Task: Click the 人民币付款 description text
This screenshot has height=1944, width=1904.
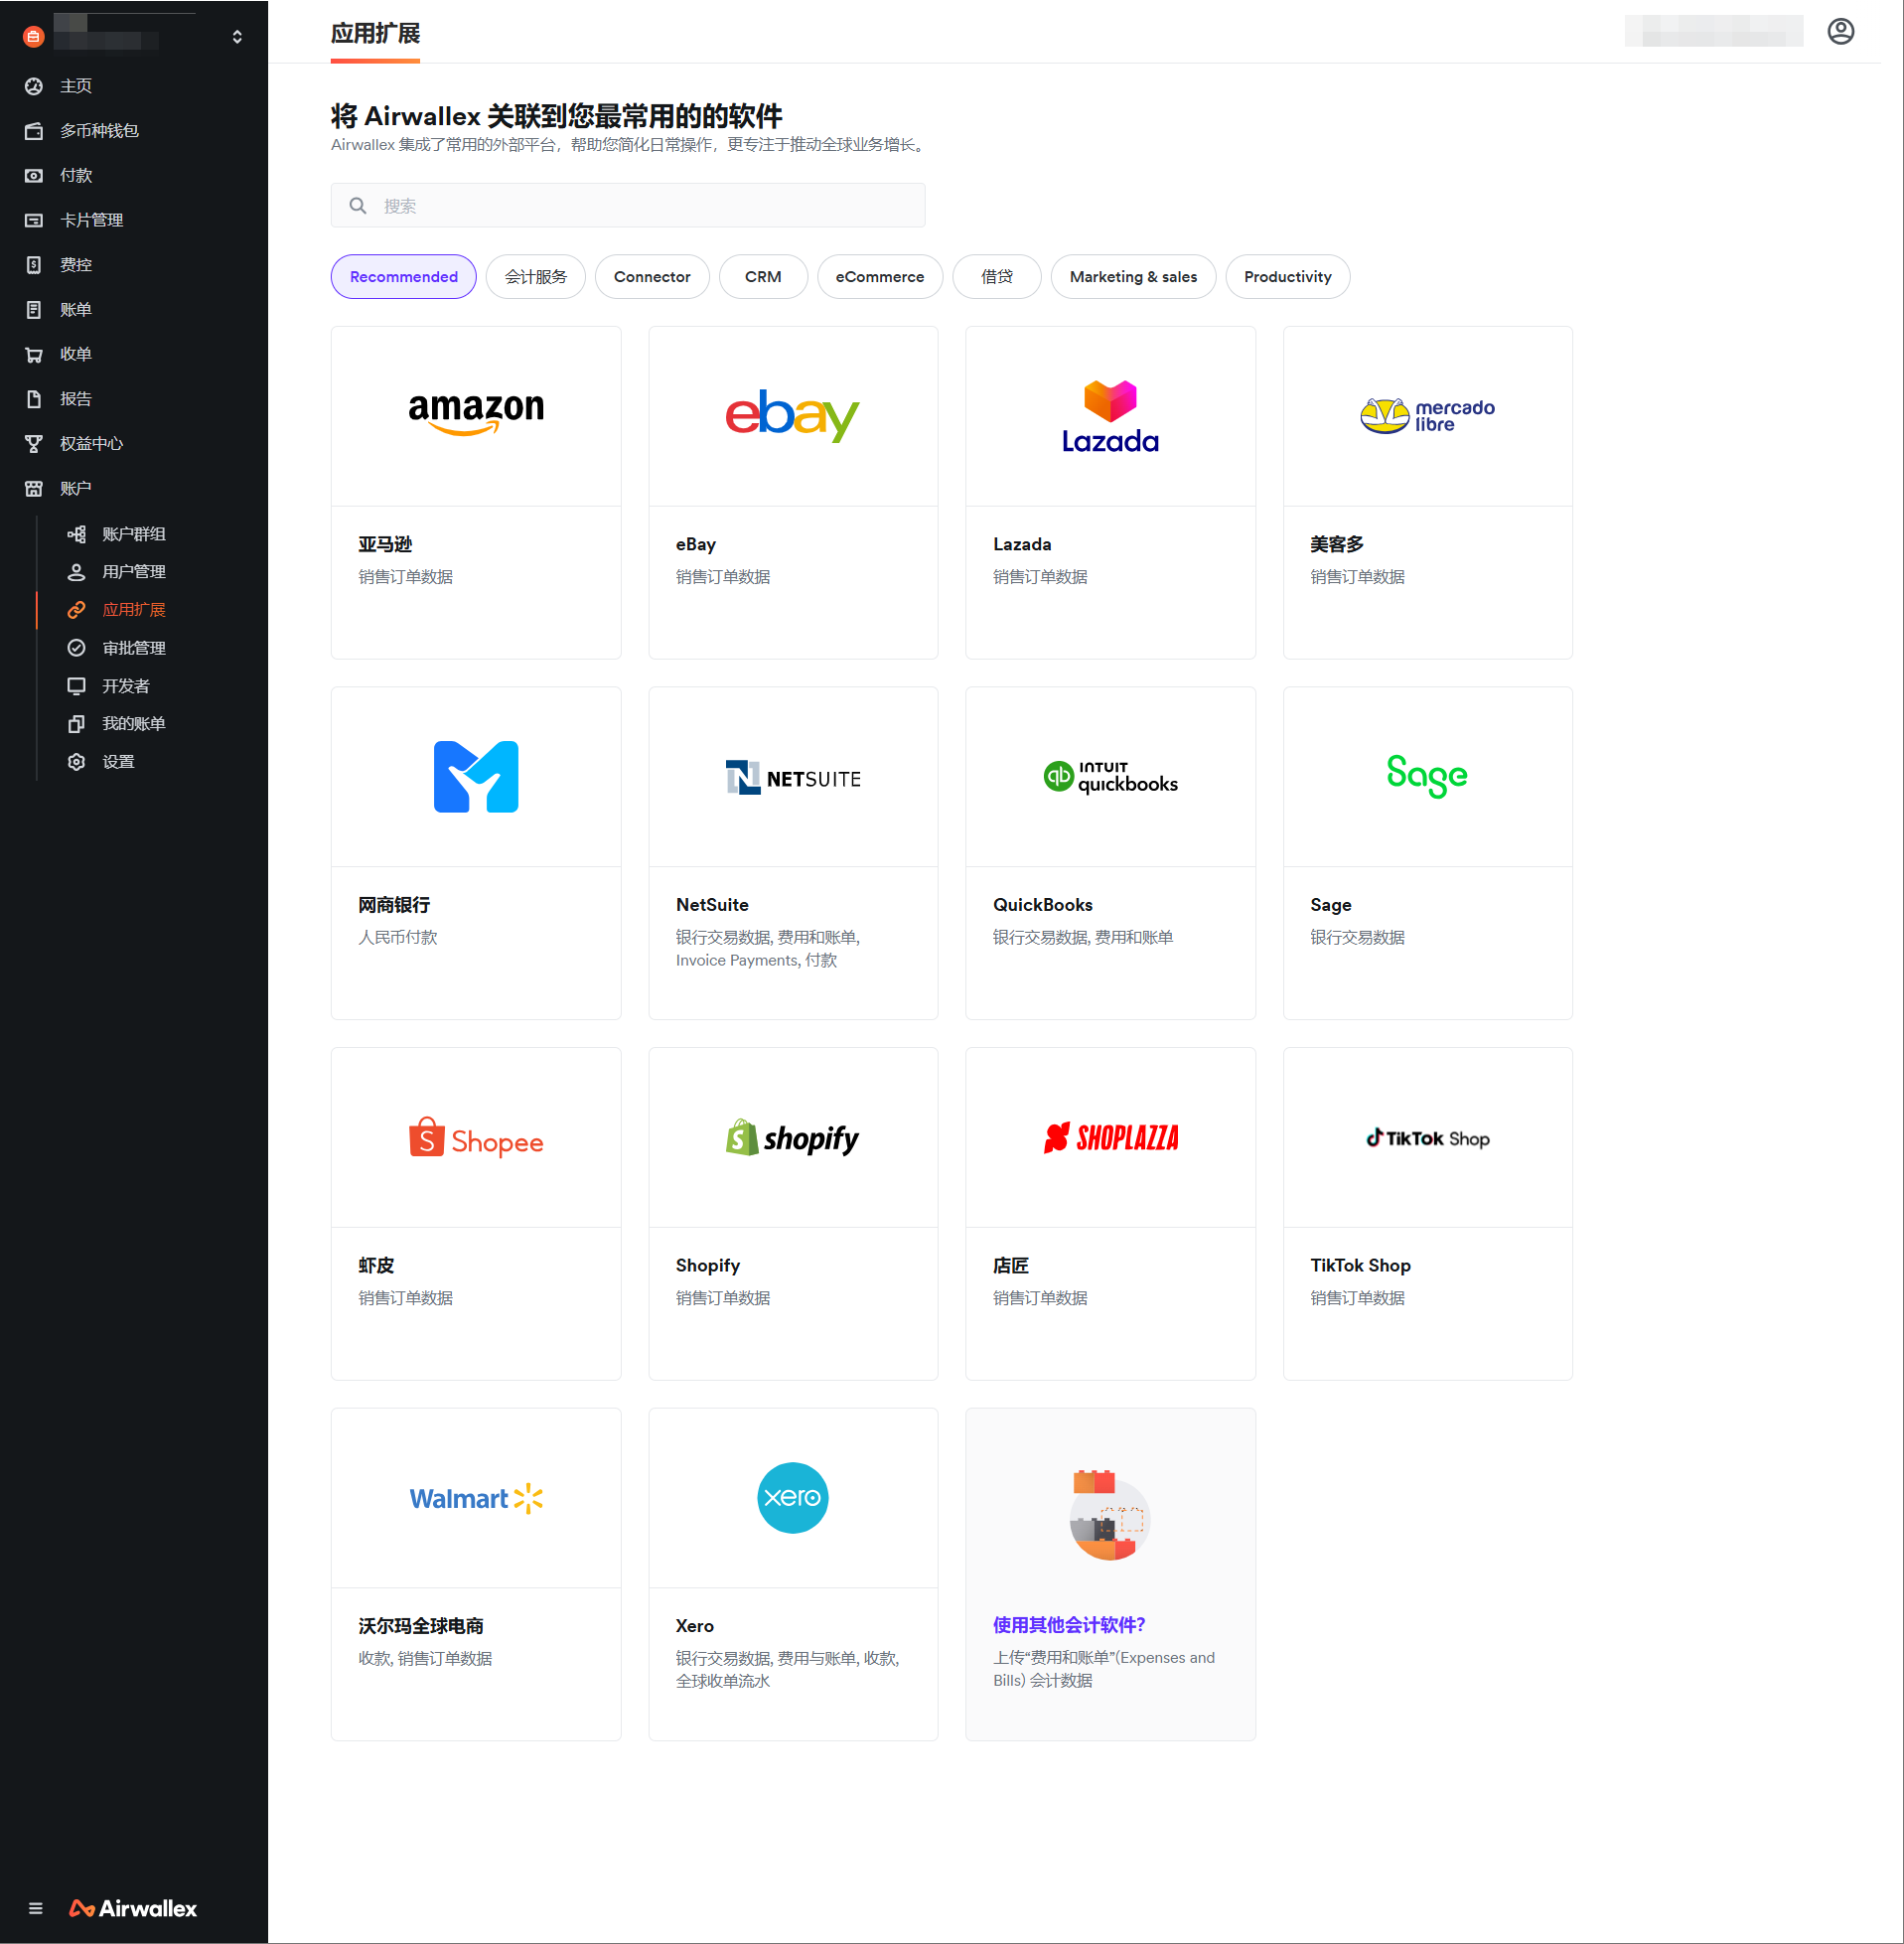Action: (398, 937)
